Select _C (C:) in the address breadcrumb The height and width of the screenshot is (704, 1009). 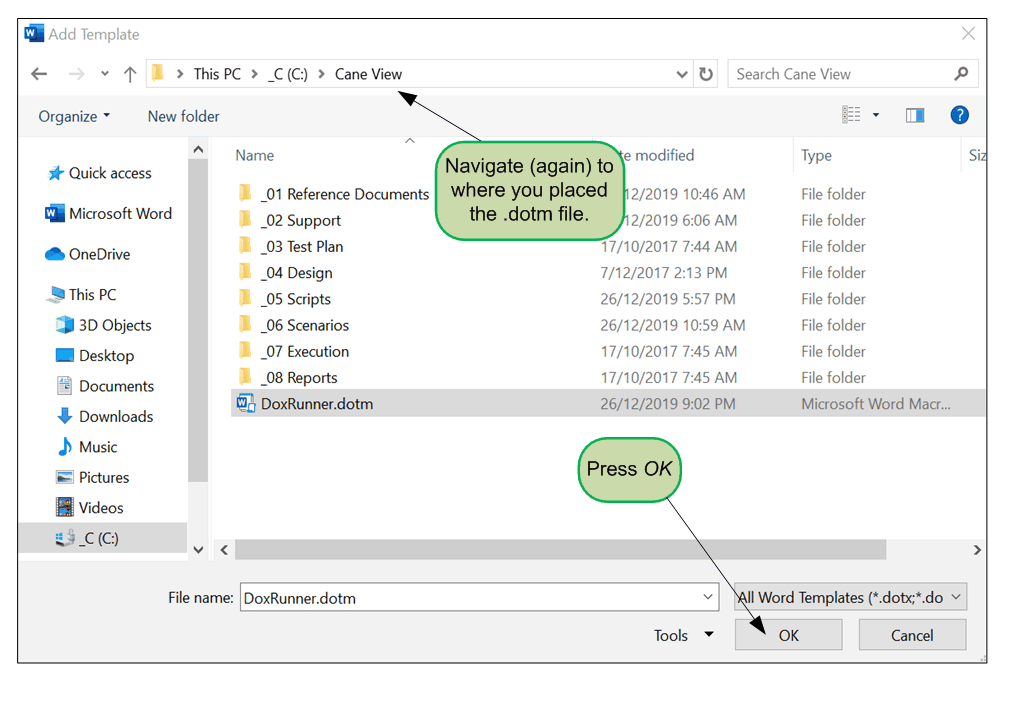289,74
